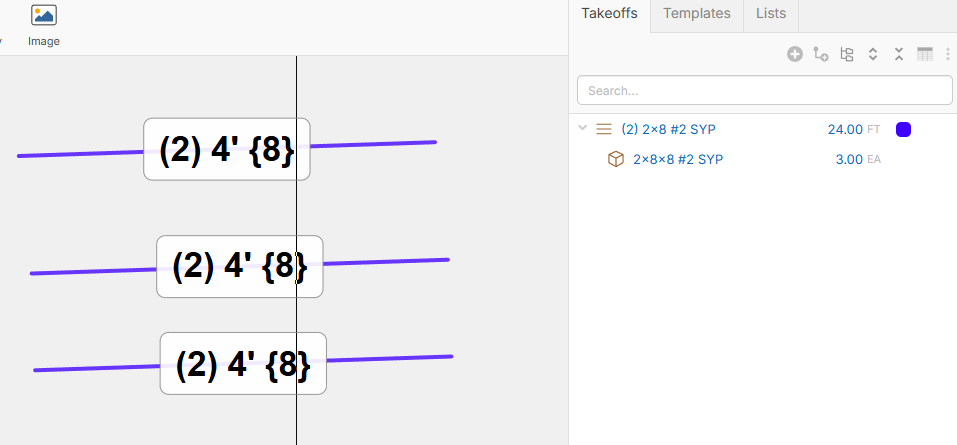
Task: Click the Image tool icon
Action: (x=44, y=15)
